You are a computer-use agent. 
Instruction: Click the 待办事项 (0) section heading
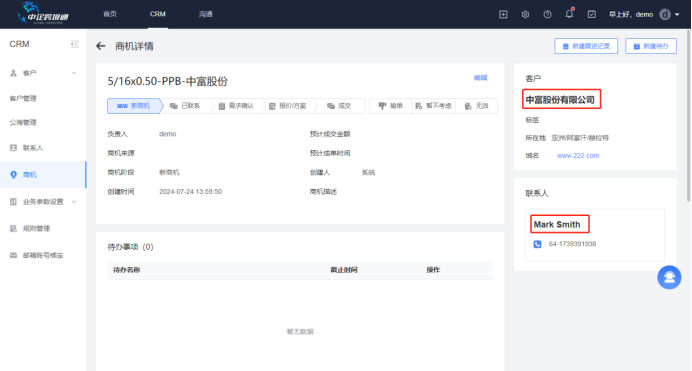click(130, 247)
